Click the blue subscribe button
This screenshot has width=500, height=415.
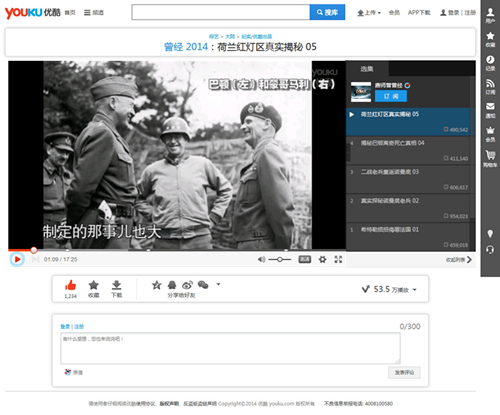point(391,96)
